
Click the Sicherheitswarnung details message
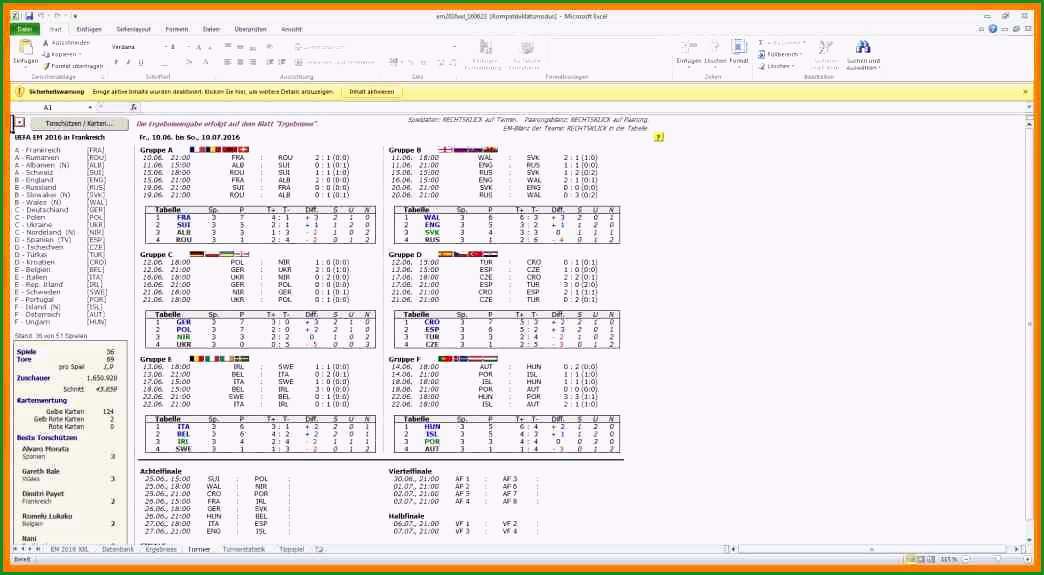(213, 92)
